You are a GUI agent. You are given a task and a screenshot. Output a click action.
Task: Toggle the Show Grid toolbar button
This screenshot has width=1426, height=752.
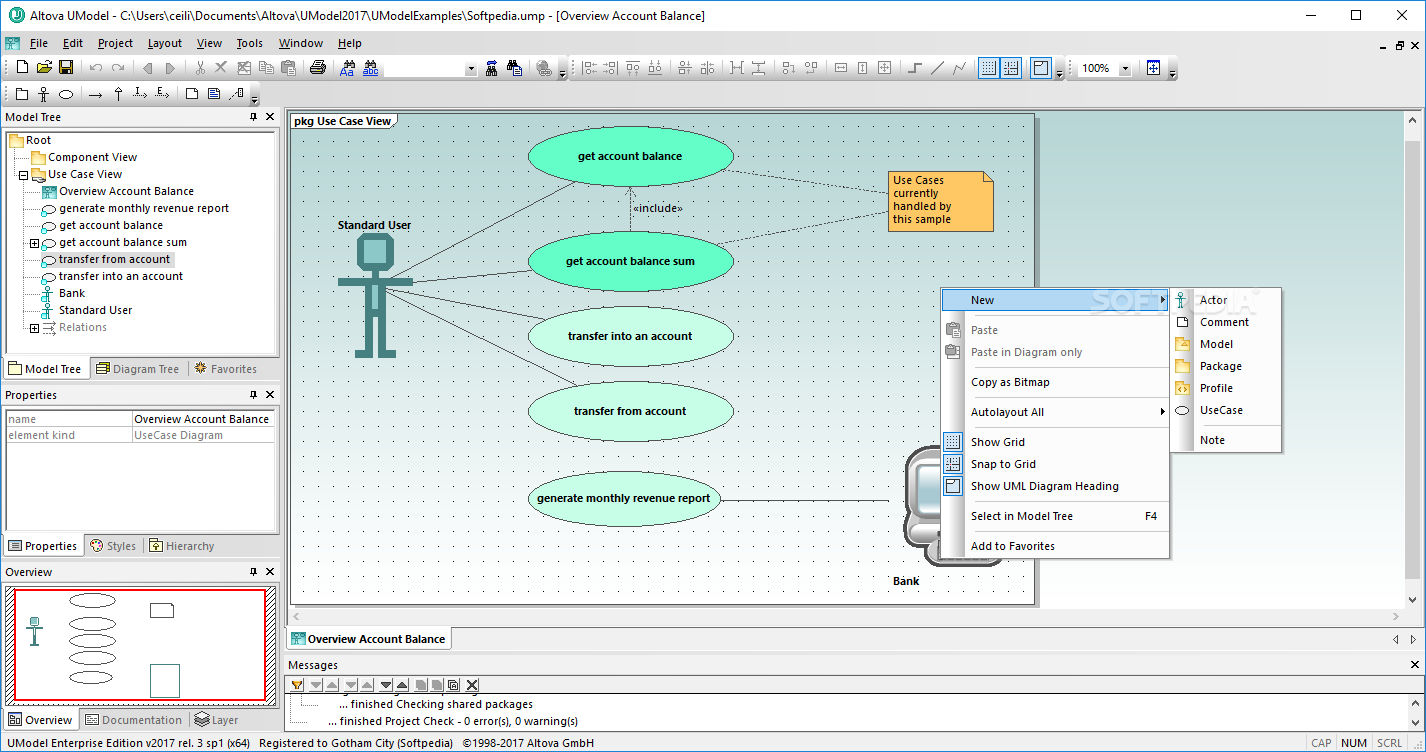point(988,68)
